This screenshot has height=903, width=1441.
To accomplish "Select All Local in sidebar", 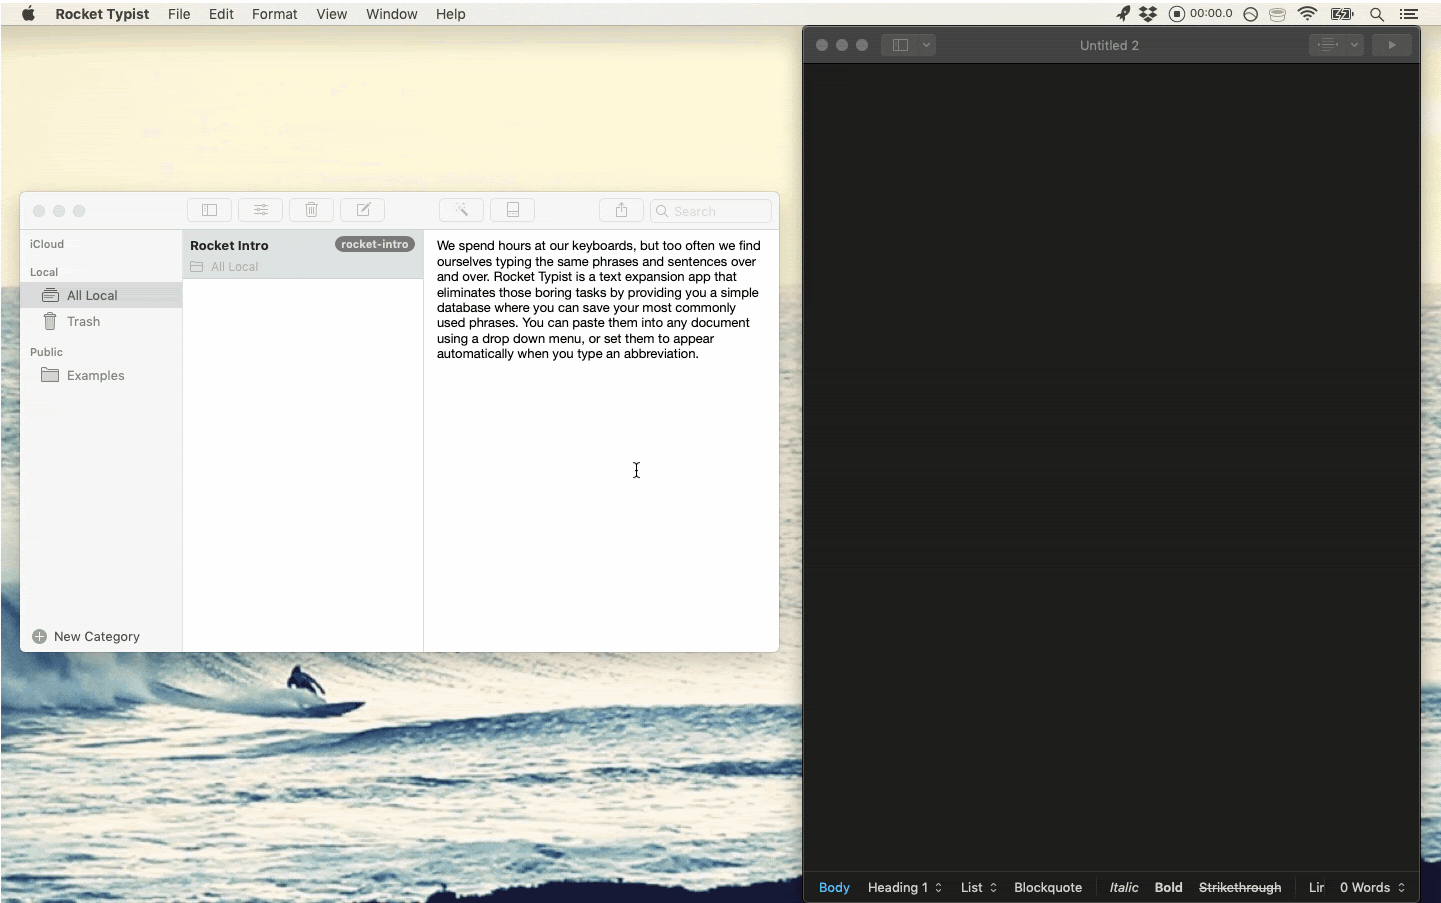I will [x=101, y=295].
